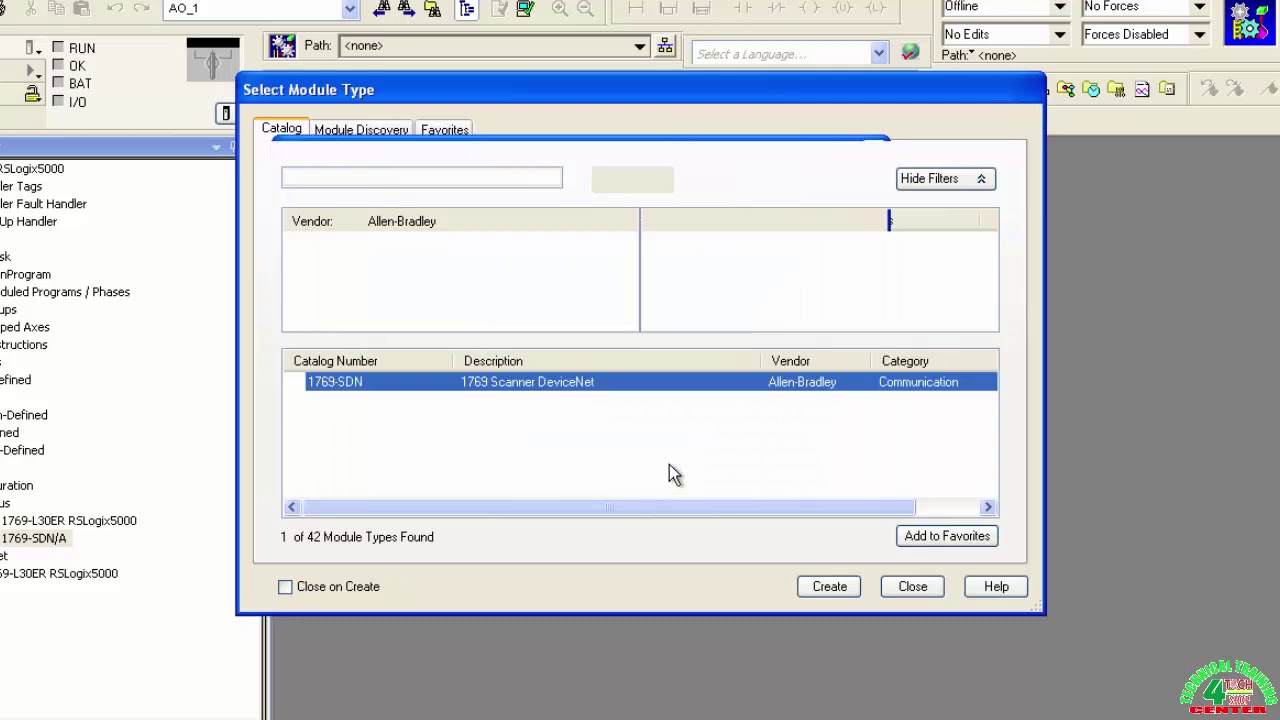Viewport: 1280px width, 720px height.
Task: Click the Copy icon in toolbar
Action: click(x=56, y=8)
